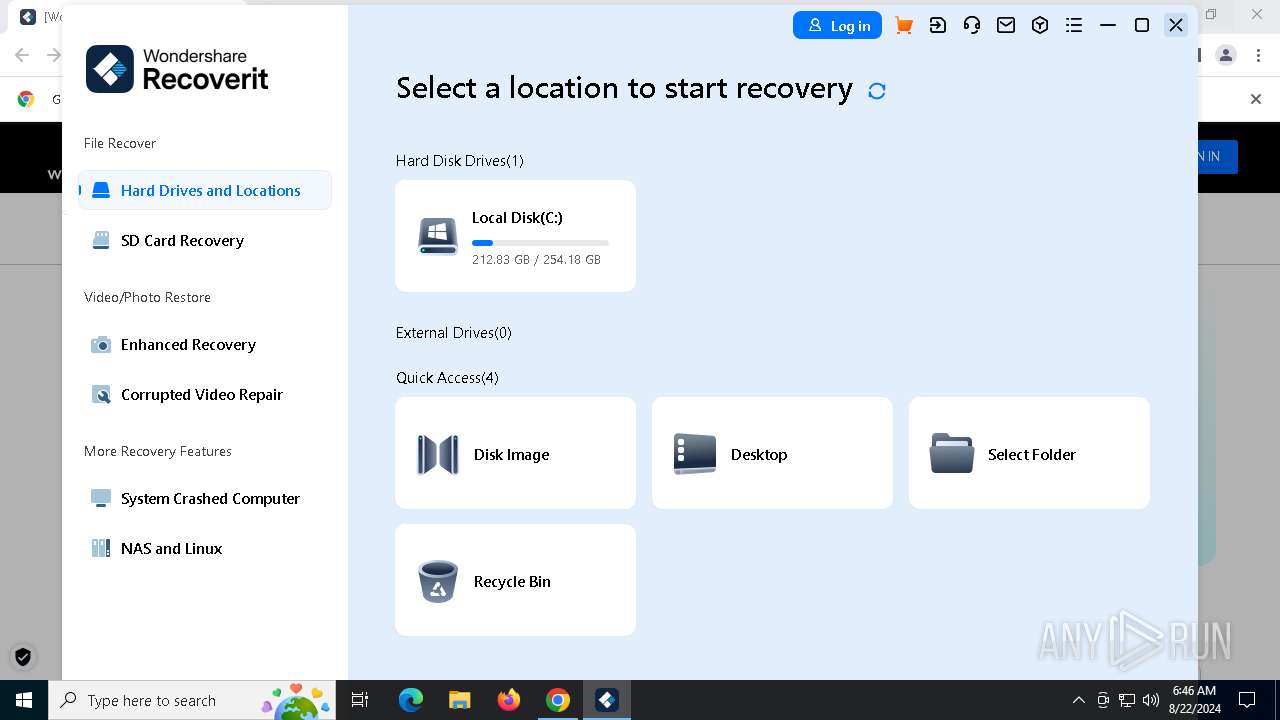Click the 212.83 GB / 254.18 GB text
The image size is (1280, 720).
pos(536,259)
